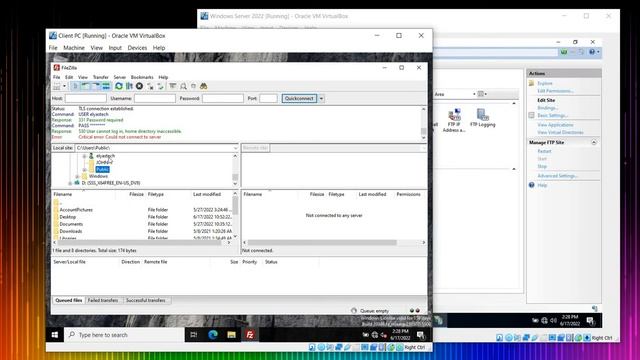Open Windows Start button in Client PC
The image size is (640, 360).
pos(55,335)
